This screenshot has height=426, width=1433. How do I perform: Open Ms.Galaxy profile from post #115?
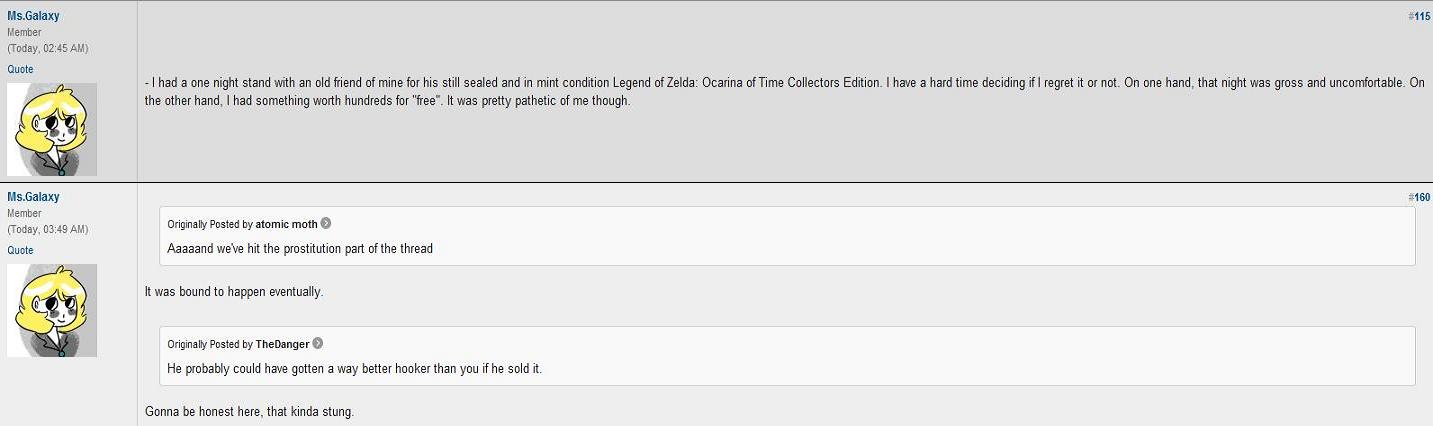pos(33,16)
